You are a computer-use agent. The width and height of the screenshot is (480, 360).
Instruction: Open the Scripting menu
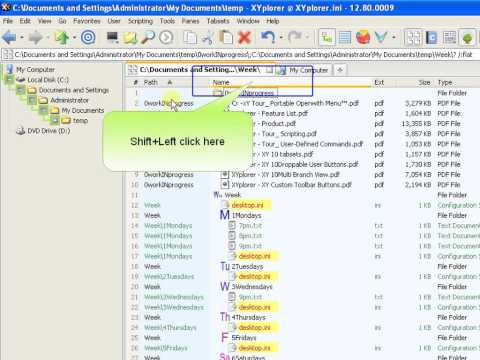click(x=140, y=21)
